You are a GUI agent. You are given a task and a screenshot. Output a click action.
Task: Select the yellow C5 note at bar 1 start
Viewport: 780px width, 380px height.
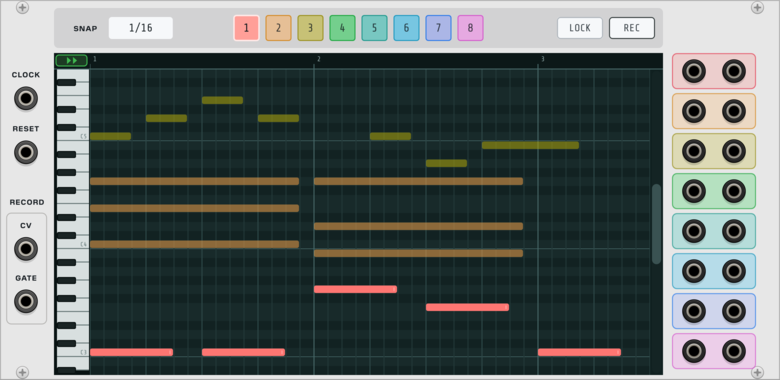tap(110, 136)
